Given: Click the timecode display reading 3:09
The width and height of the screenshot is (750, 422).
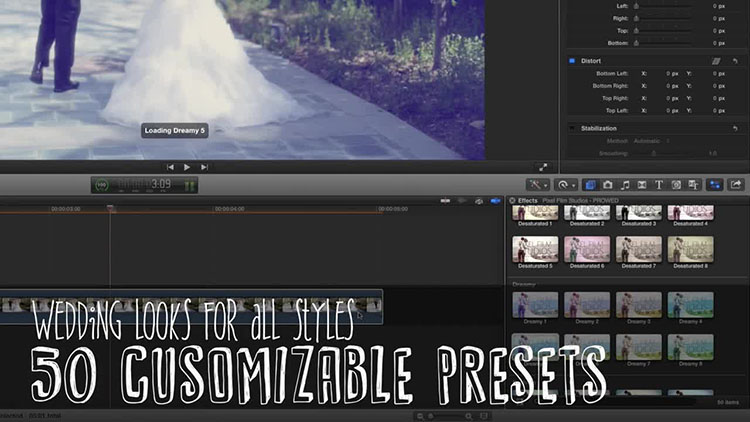Looking at the screenshot, I should click(x=161, y=184).
